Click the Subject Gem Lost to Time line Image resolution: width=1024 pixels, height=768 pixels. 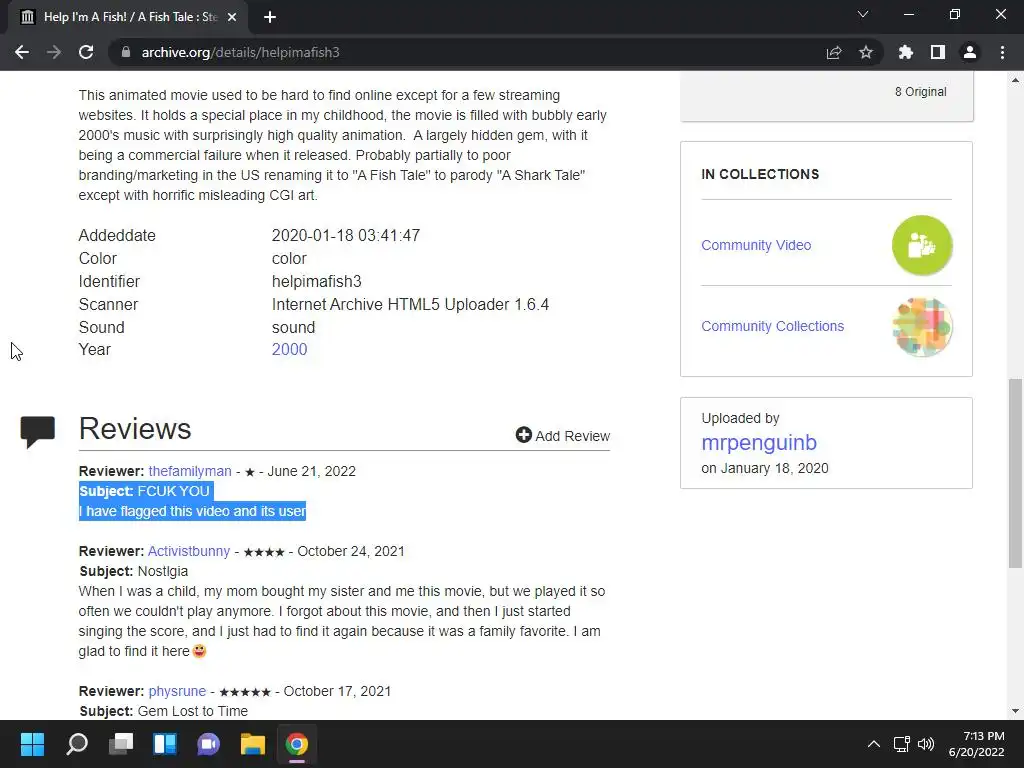point(164,711)
